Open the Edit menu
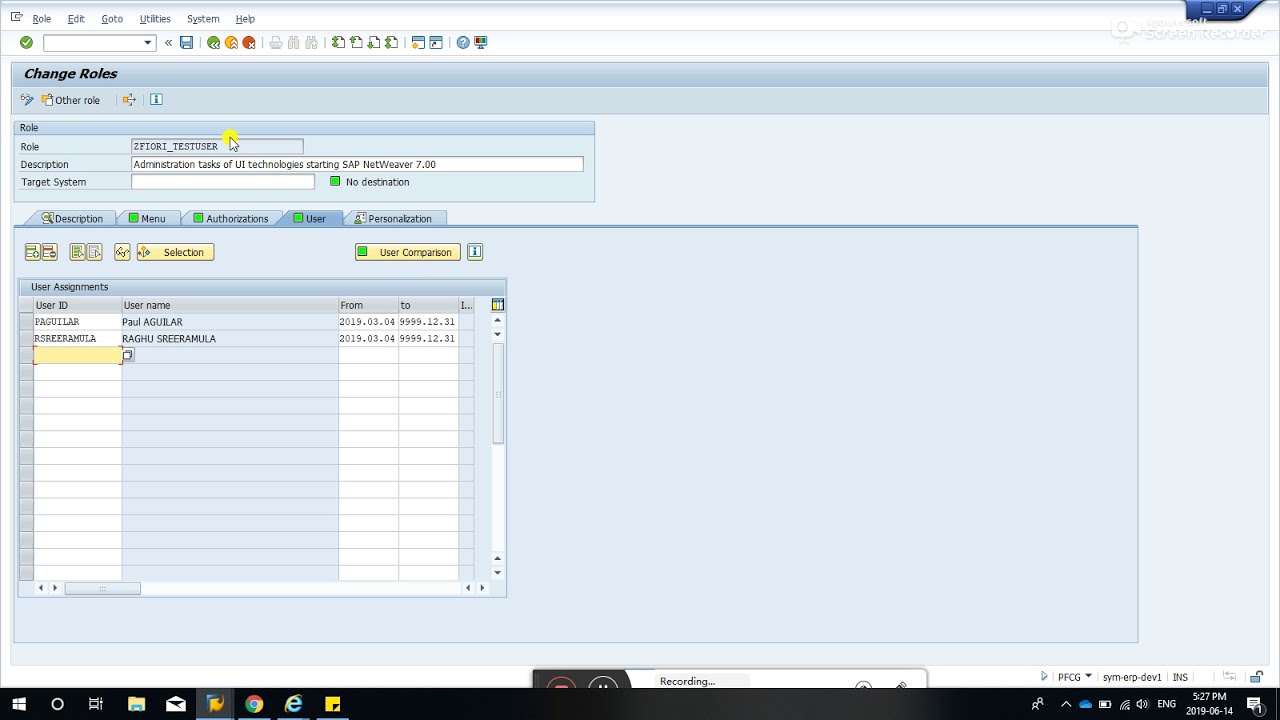The width and height of the screenshot is (1280, 720). pyautogui.click(x=76, y=18)
